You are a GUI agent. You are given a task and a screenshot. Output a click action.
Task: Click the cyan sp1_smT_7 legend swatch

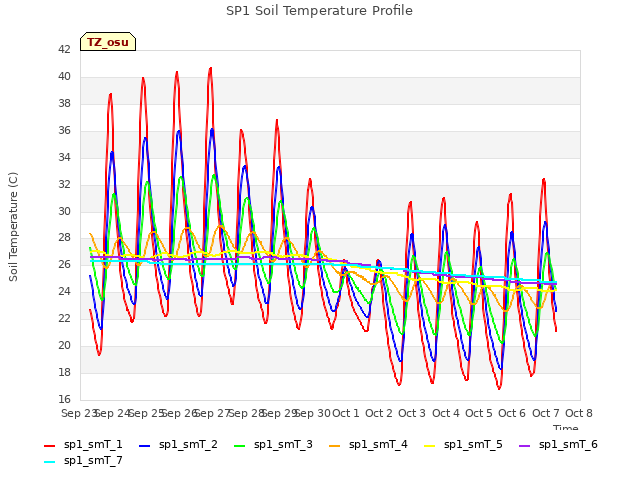coord(49,462)
